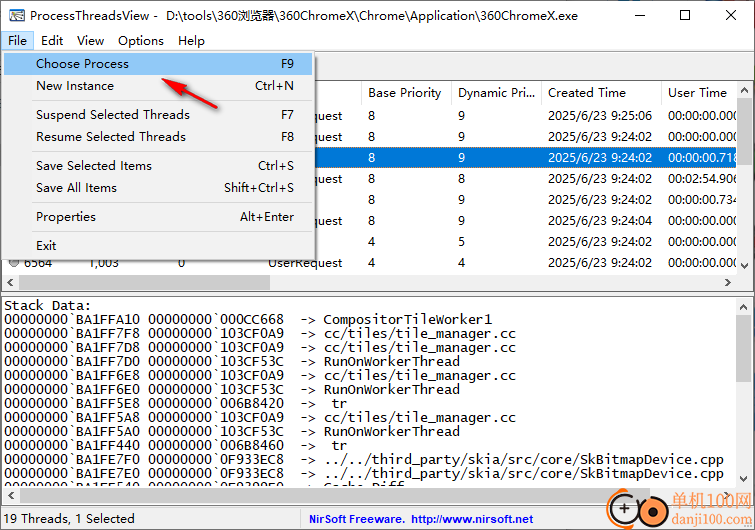755x530 pixels.
Task: Click the Stack Data: heading text
Action: click(x=48, y=306)
